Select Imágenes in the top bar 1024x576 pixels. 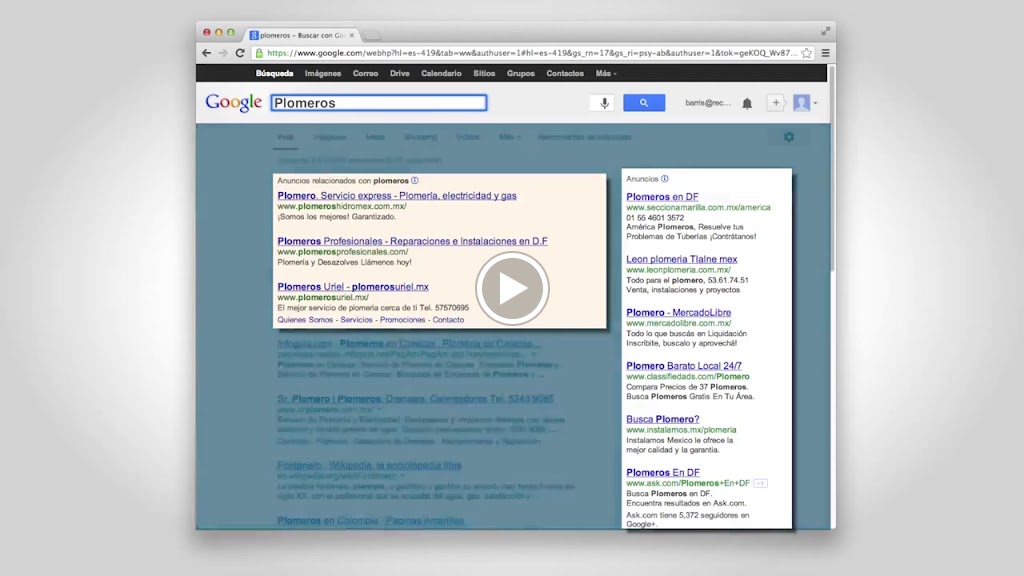pos(323,73)
